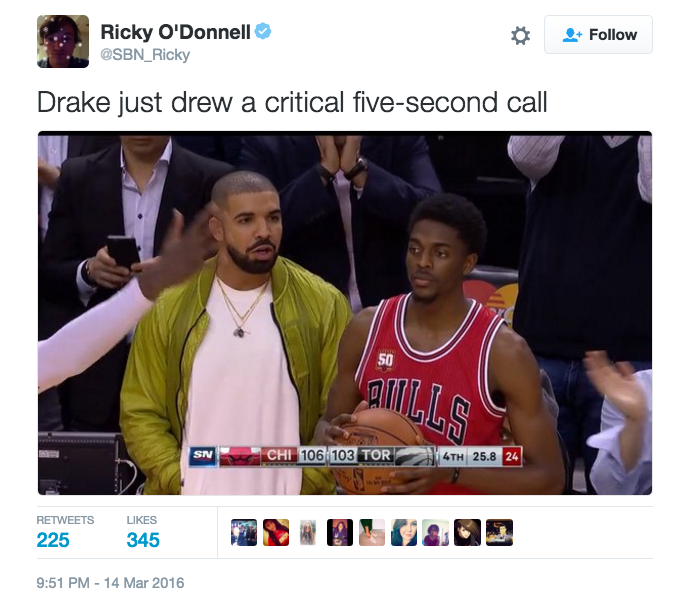Image resolution: width=691 pixels, height=598 pixels.
Task: Open the first liker avatar
Action: point(244,532)
